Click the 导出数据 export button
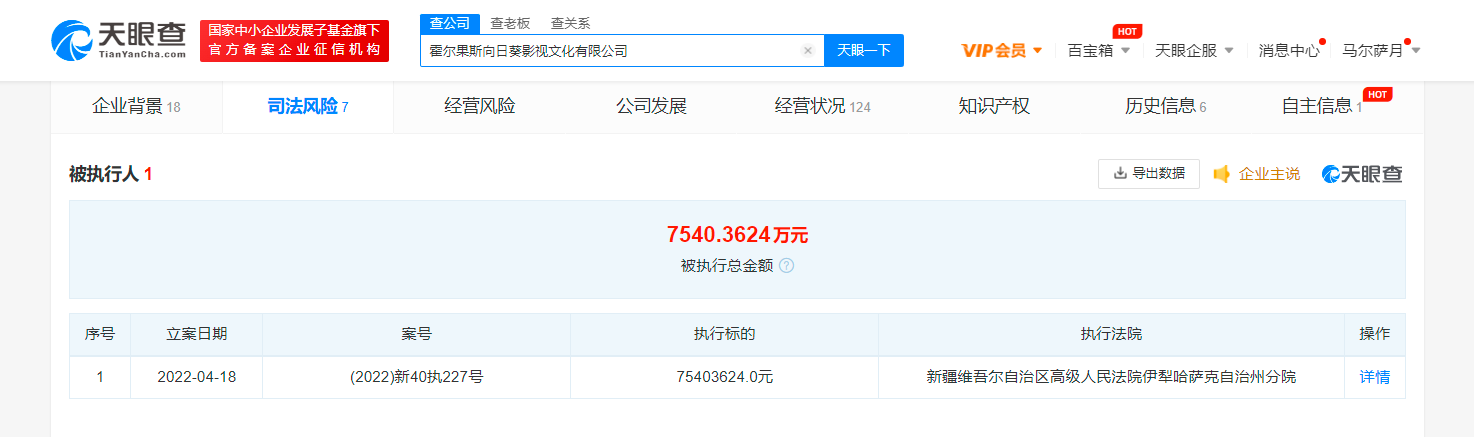Viewport: 1474px width, 437px height. coord(1148,174)
